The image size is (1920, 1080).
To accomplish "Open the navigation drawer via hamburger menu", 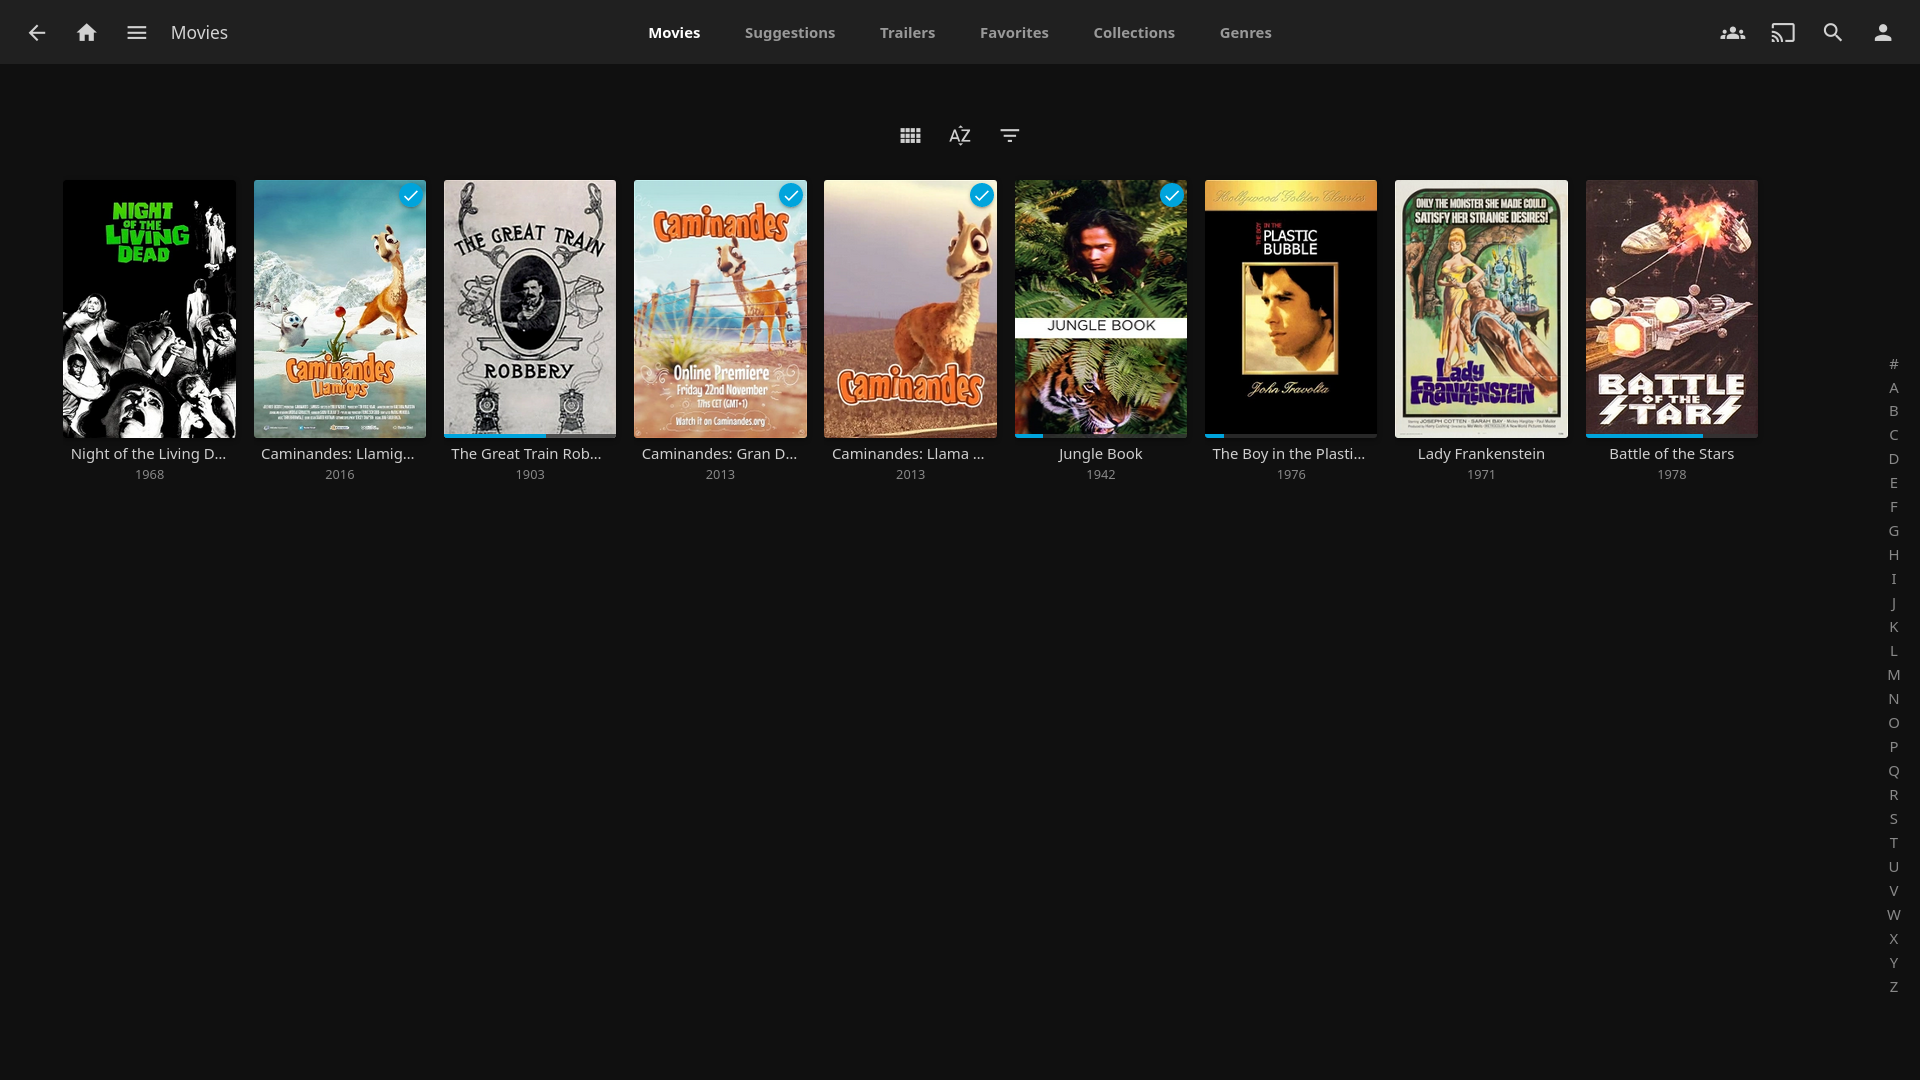I will (136, 32).
